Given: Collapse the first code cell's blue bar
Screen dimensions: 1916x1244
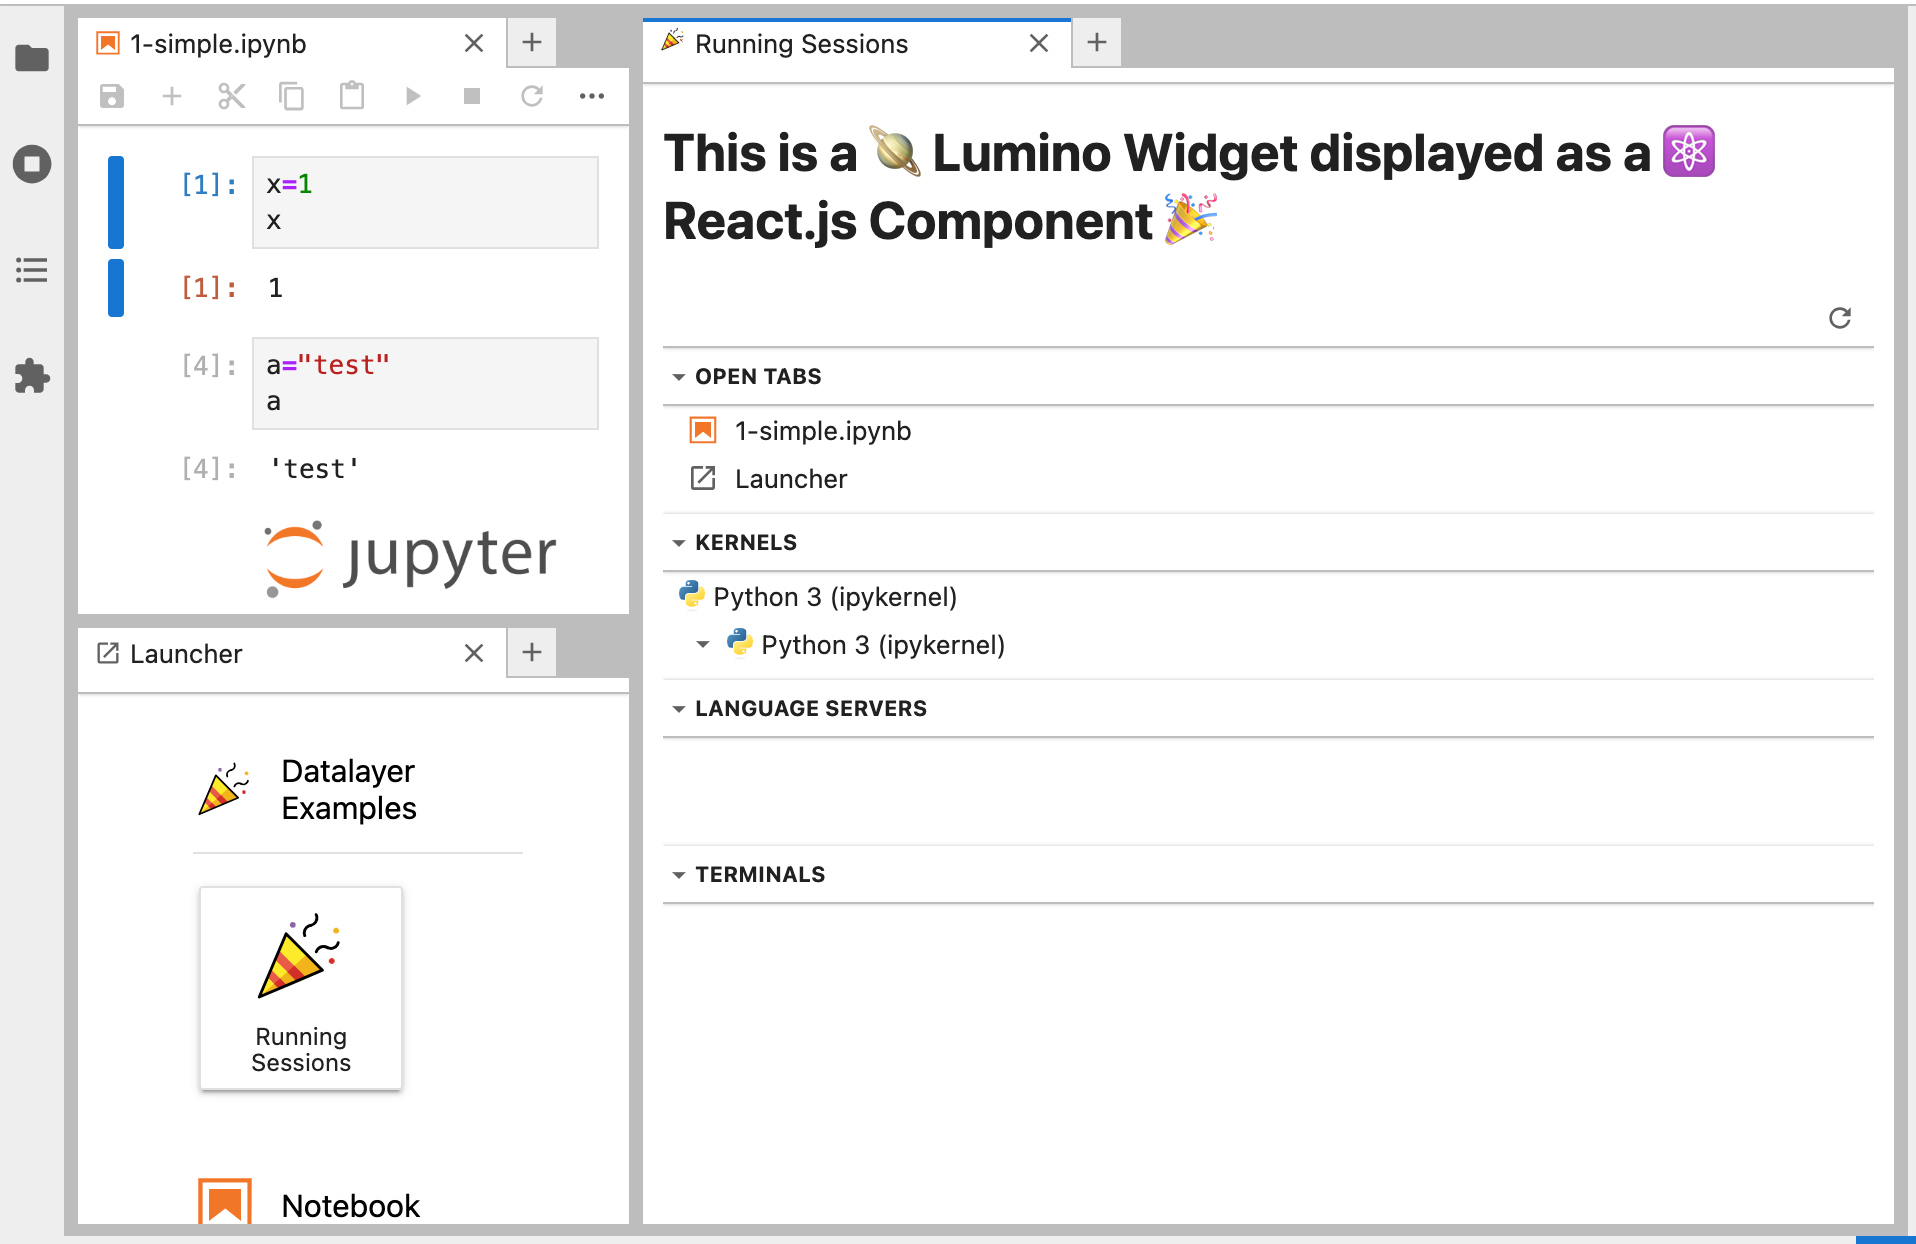Looking at the screenshot, I should coord(116,202).
